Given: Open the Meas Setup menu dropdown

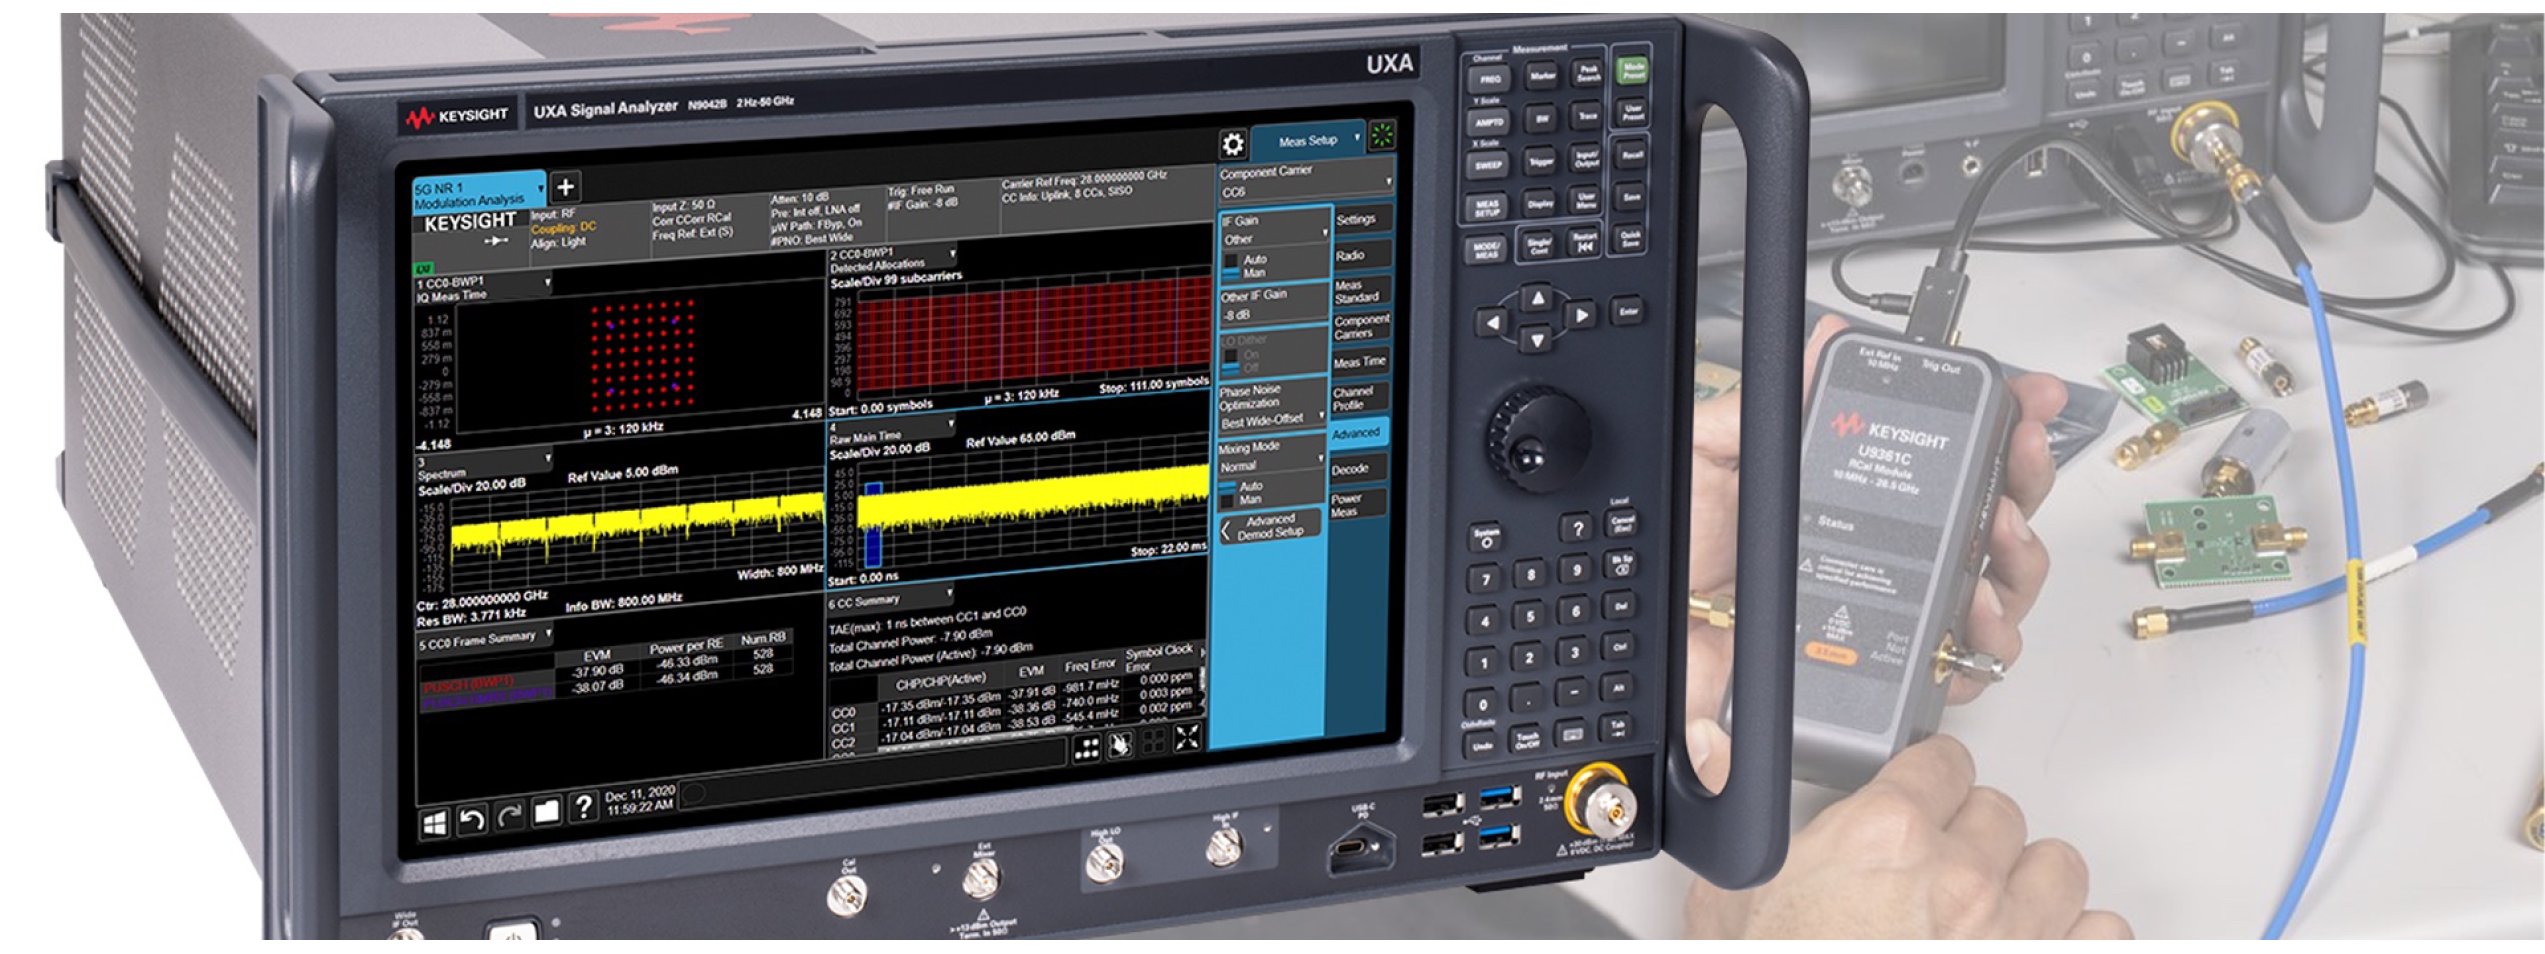Looking at the screenshot, I should (1307, 141).
